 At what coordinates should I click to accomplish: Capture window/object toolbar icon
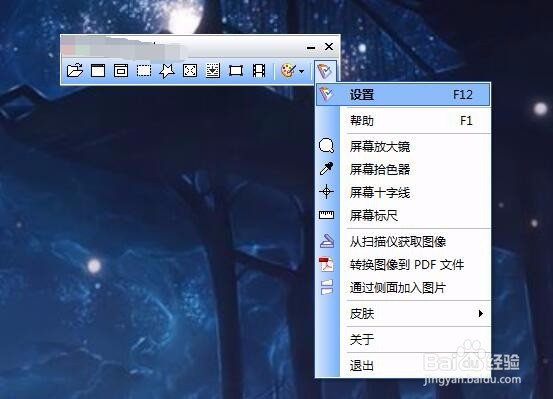pyautogui.click(x=121, y=71)
